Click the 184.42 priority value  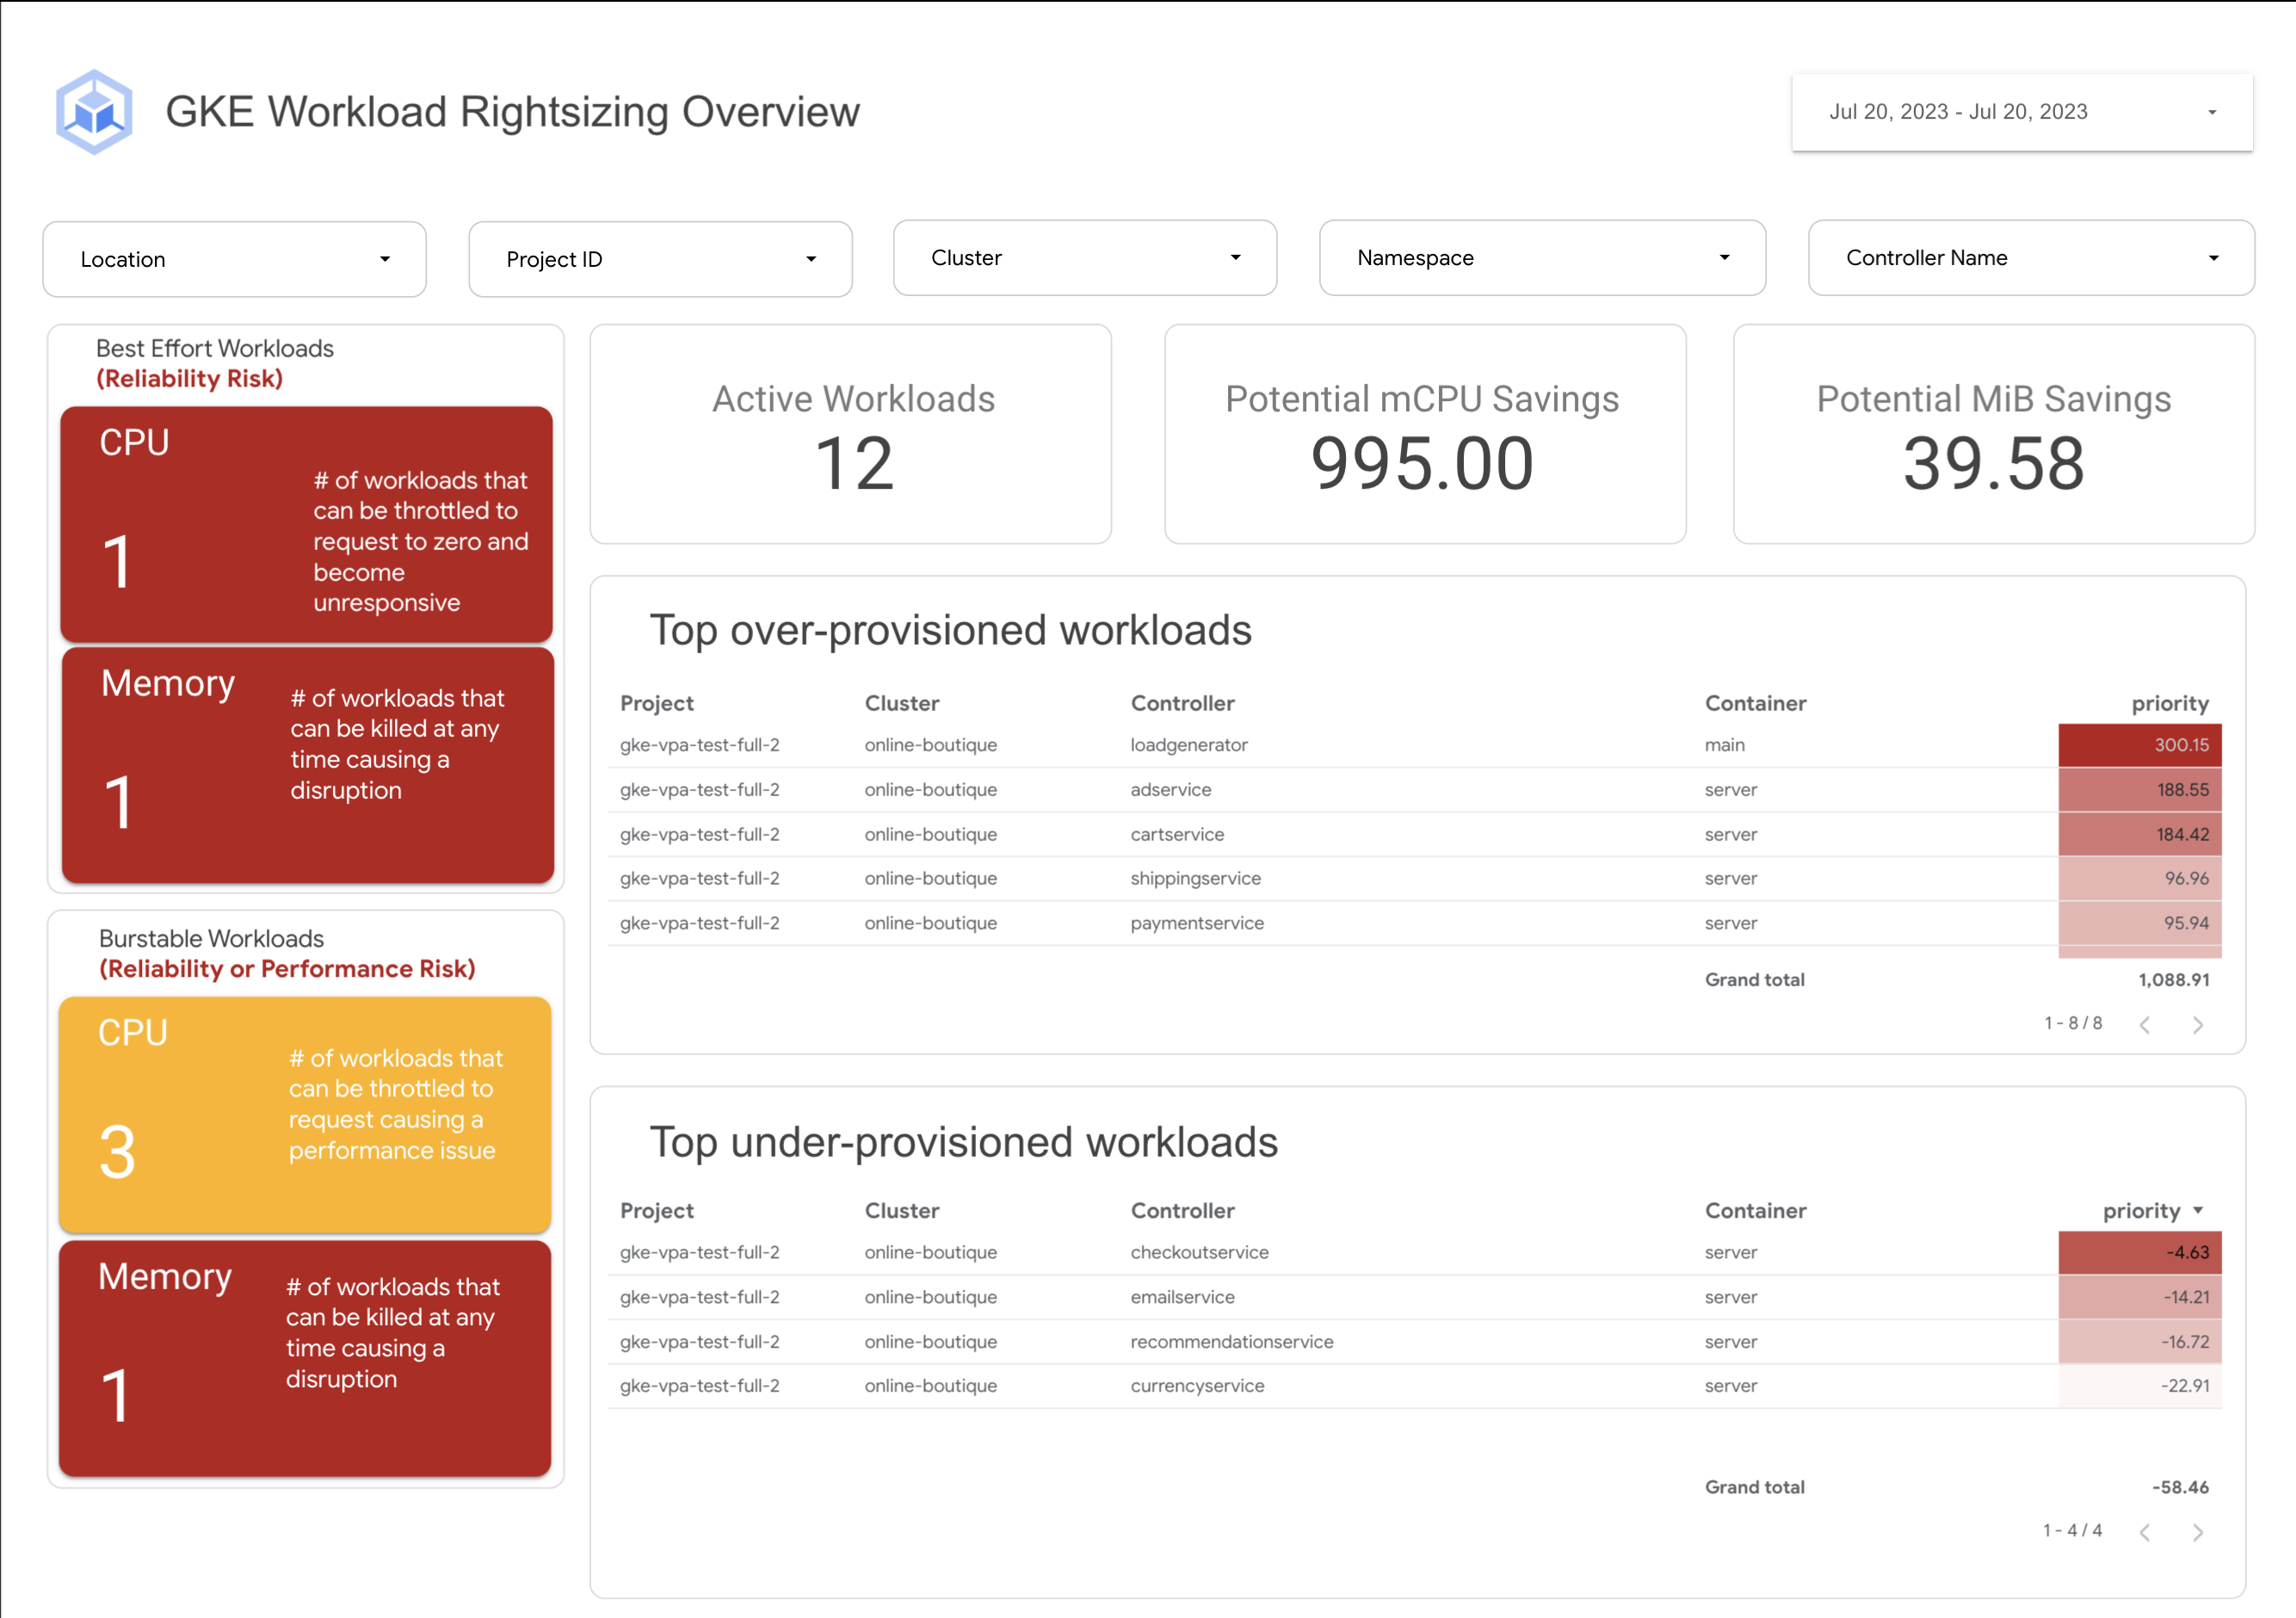(x=2182, y=834)
